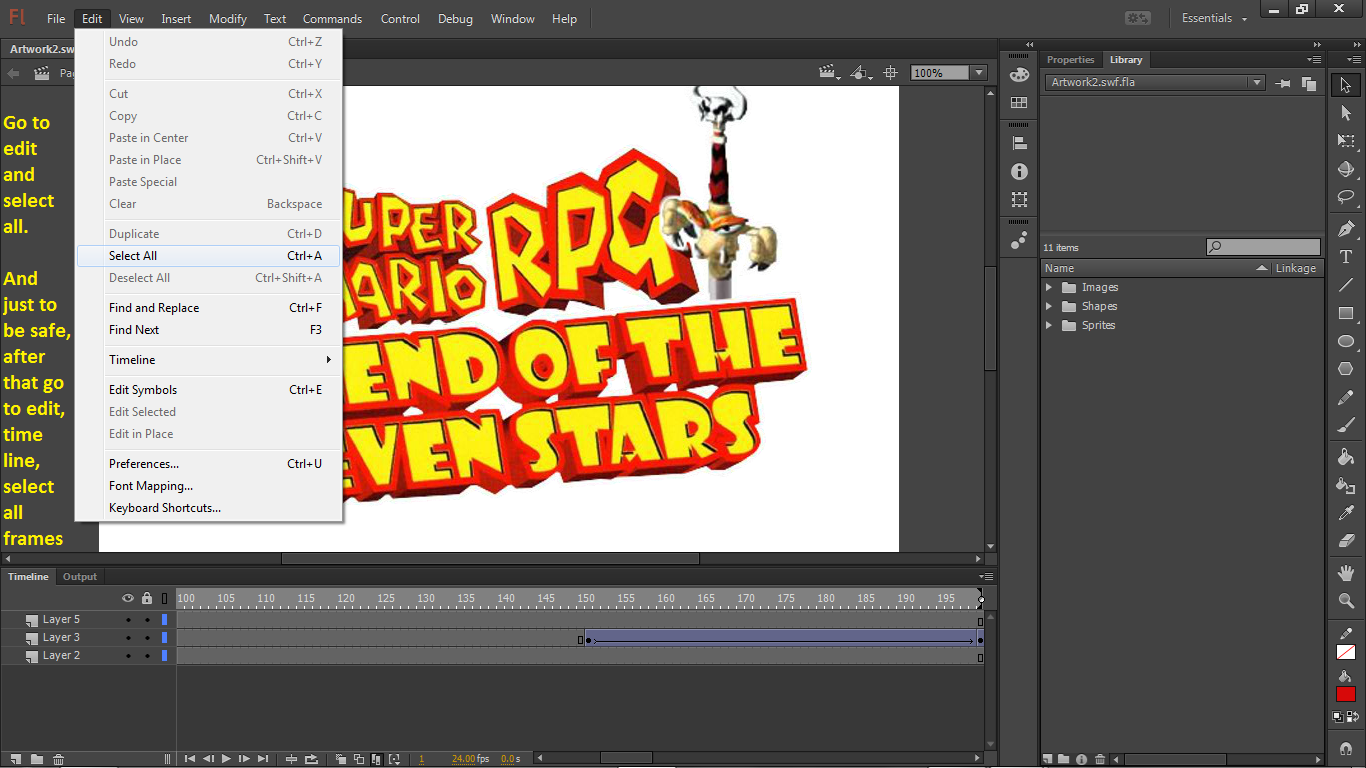Toggle visibility of Layer 5
The height and width of the screenshot is (768, 1366).
point(128,620)
